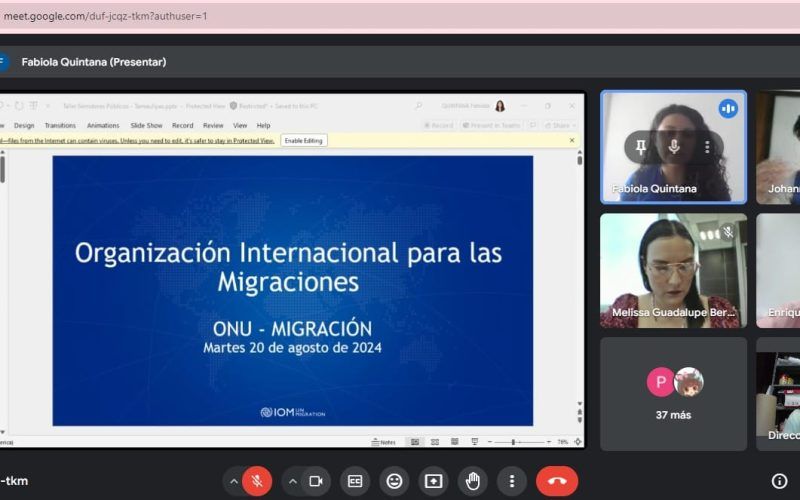Click the Enable Editing button
The image size is (800, 500).
pyautogui.click(x=304, y=141)
